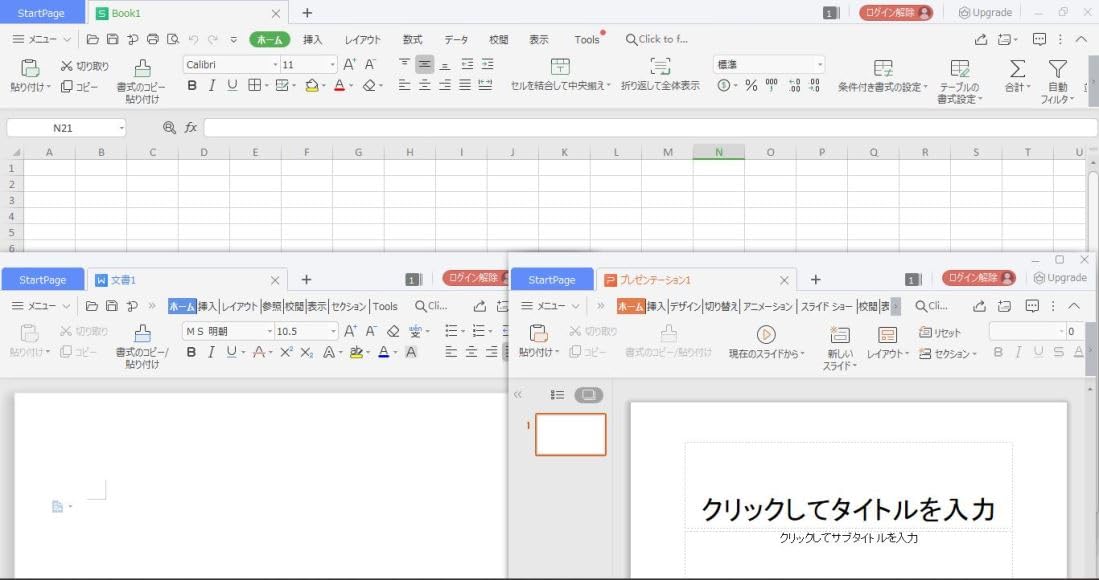
Task: Switch to the アニメーション tab in Presentation
Action: coord(768,306)
